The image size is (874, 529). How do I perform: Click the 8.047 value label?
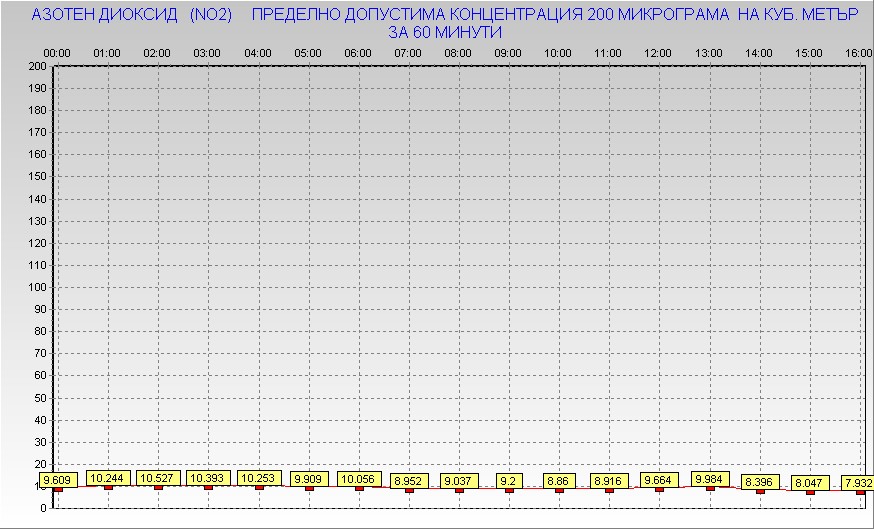click(810, 483)
